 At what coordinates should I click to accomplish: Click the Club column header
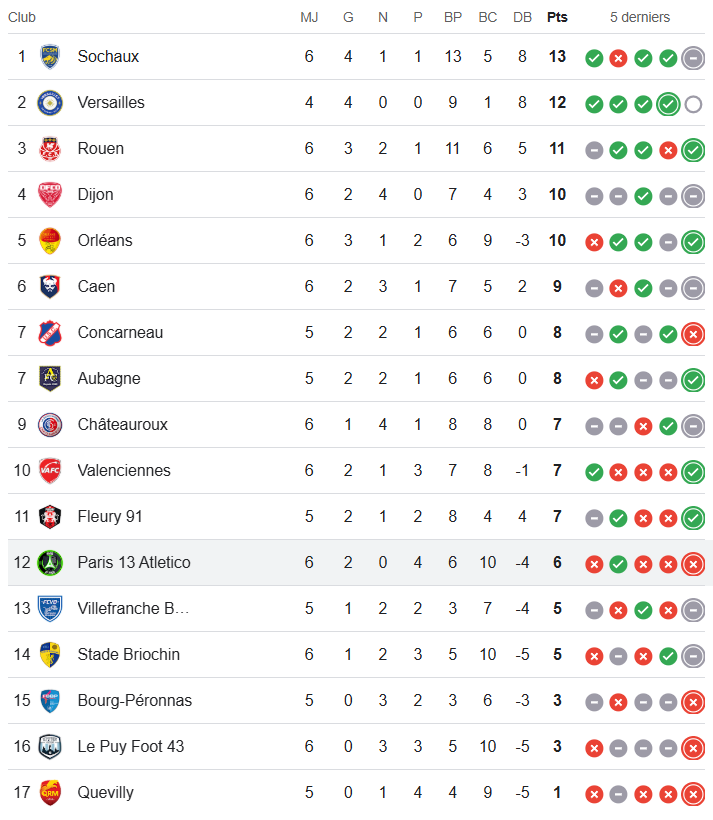coord(22,17)
